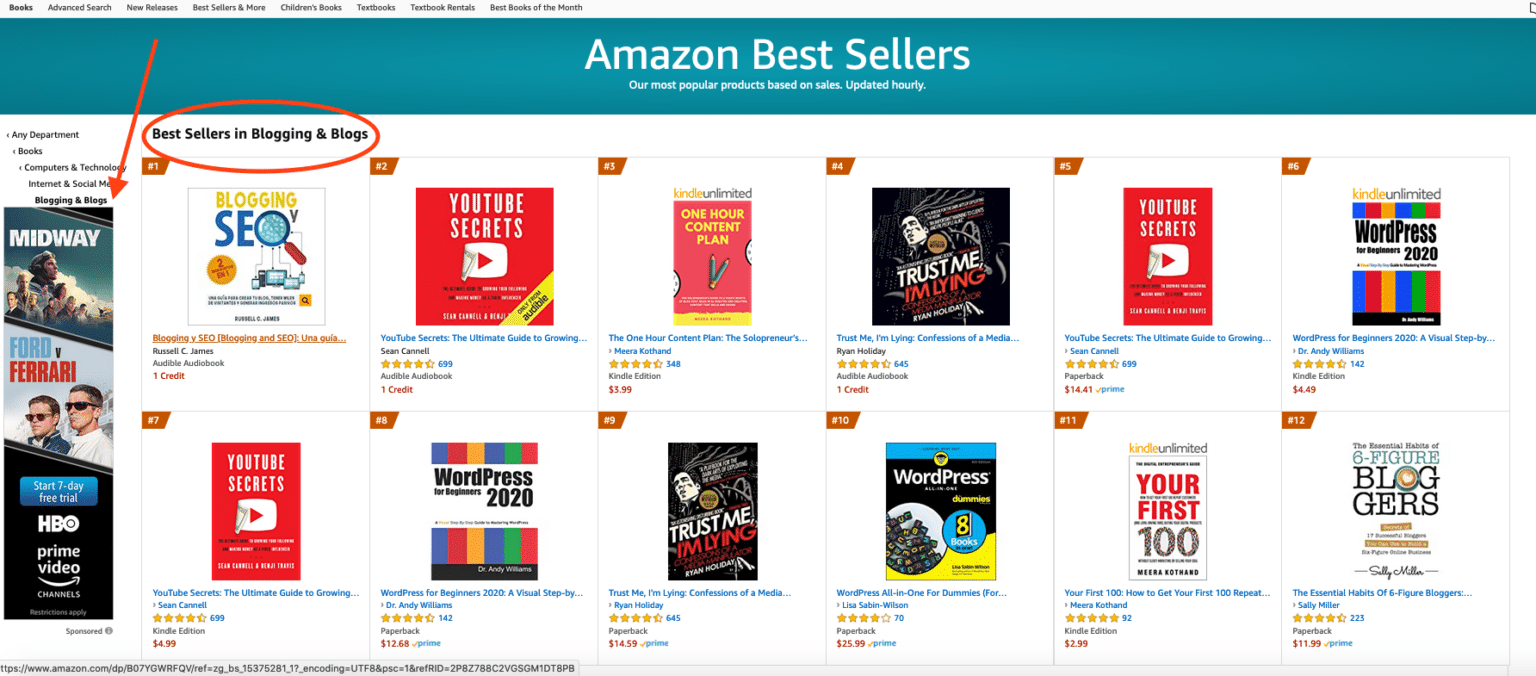Expand Computers & Technology category in sidebar
This screenshot has width=1536, height=676.
(74, 168)
